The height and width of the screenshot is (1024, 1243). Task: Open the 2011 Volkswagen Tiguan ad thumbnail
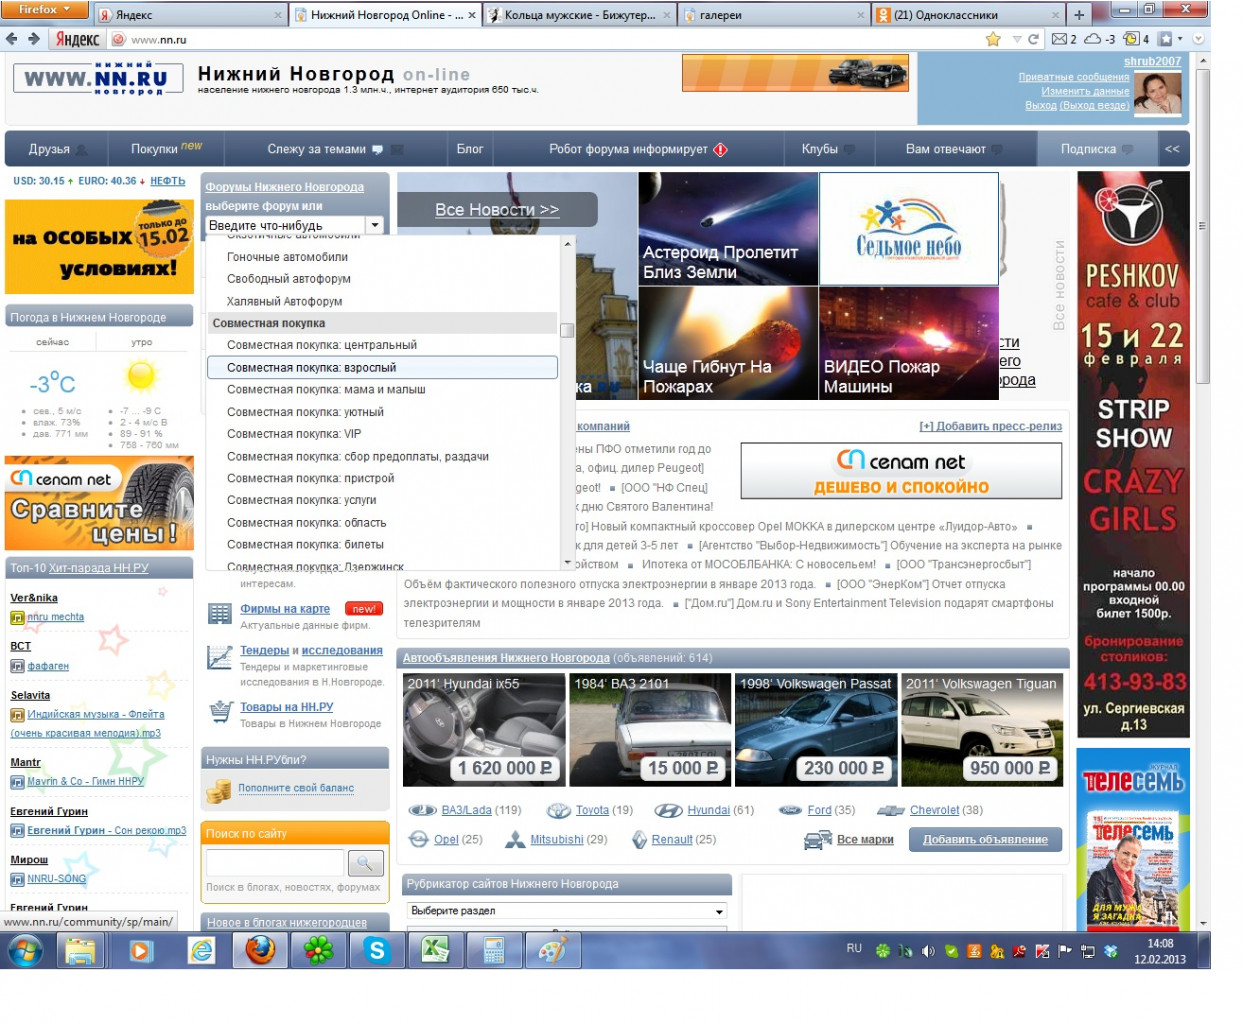[982, 730]
